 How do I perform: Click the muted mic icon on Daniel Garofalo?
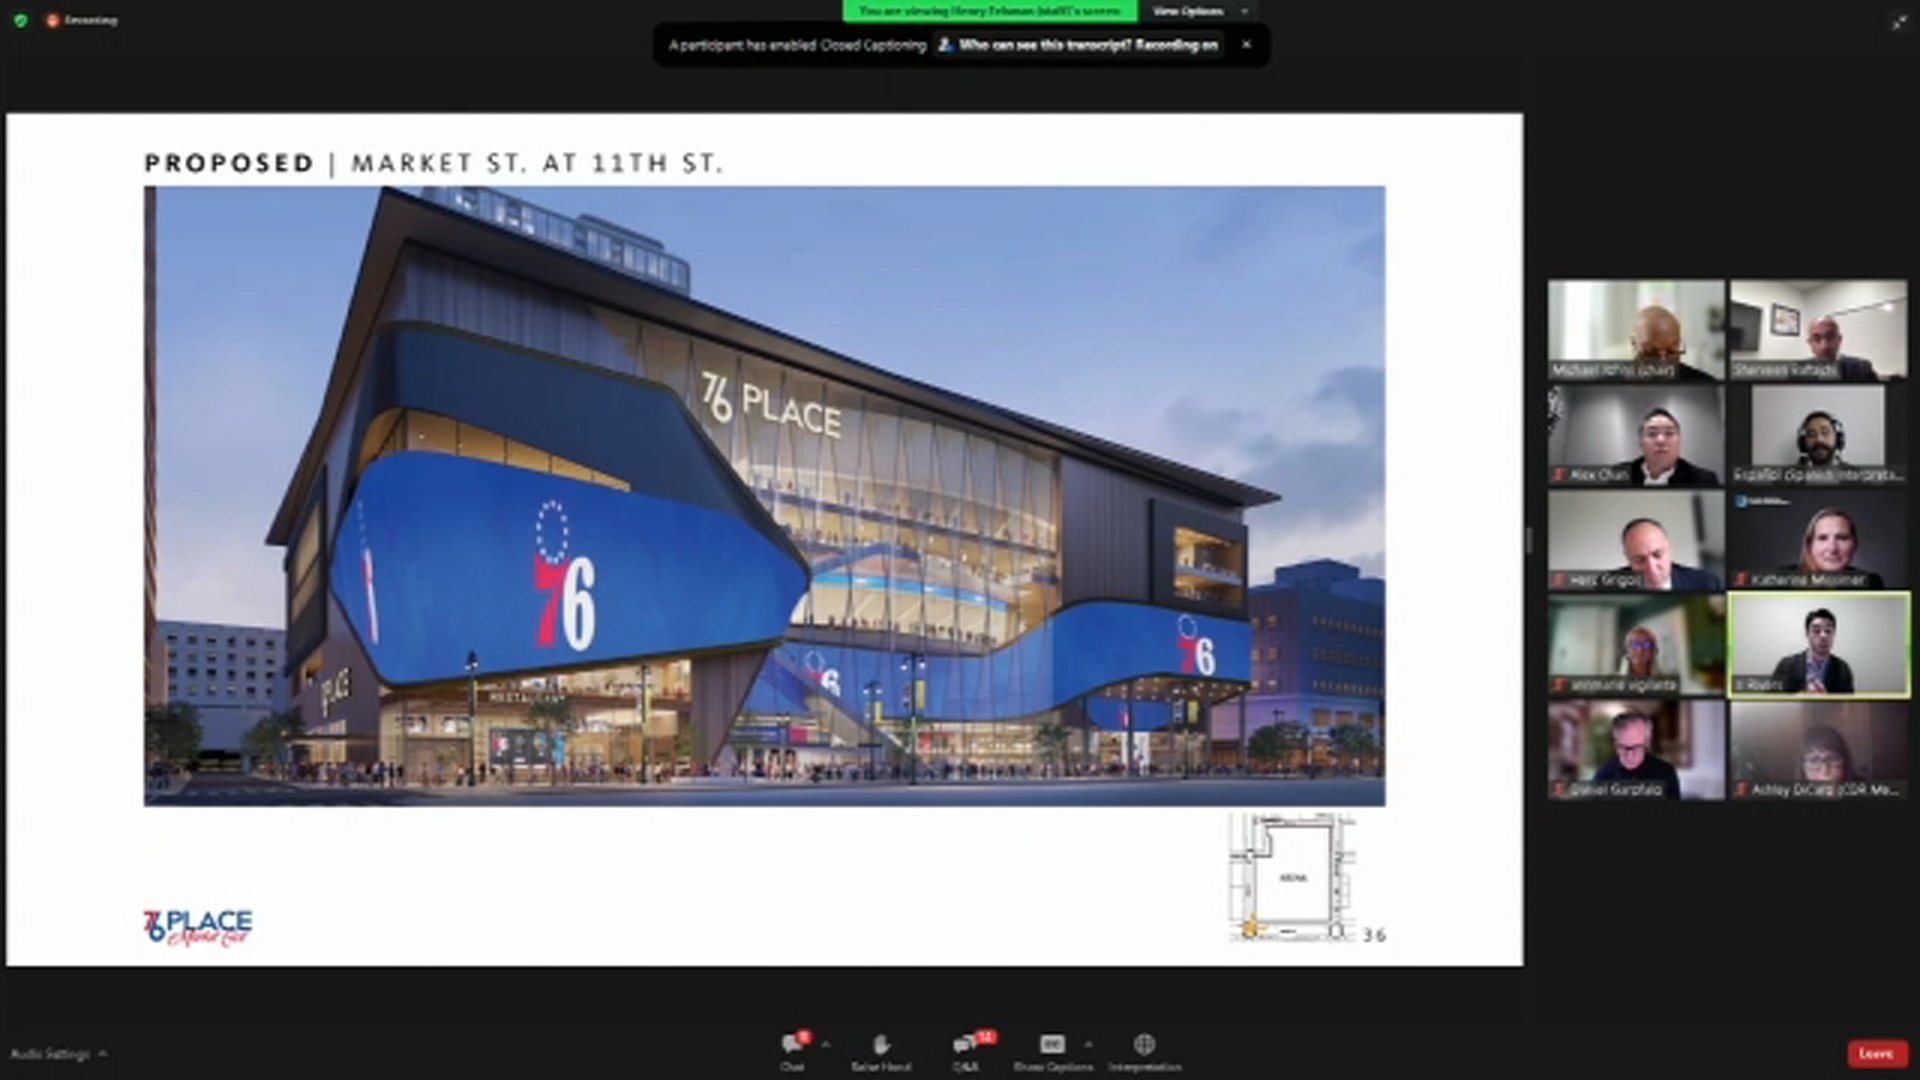[1558, 790]
